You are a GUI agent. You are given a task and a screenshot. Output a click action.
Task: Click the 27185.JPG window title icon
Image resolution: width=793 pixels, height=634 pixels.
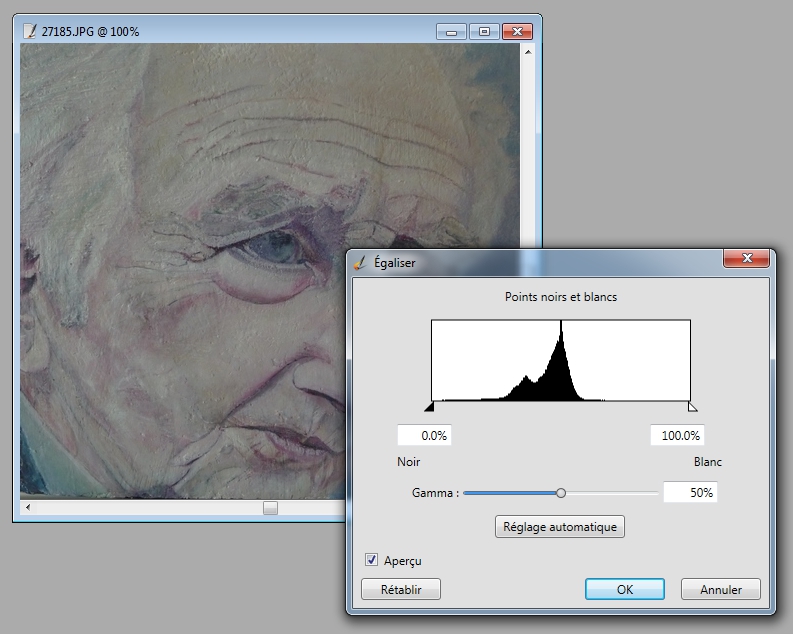tap(30, 31)
